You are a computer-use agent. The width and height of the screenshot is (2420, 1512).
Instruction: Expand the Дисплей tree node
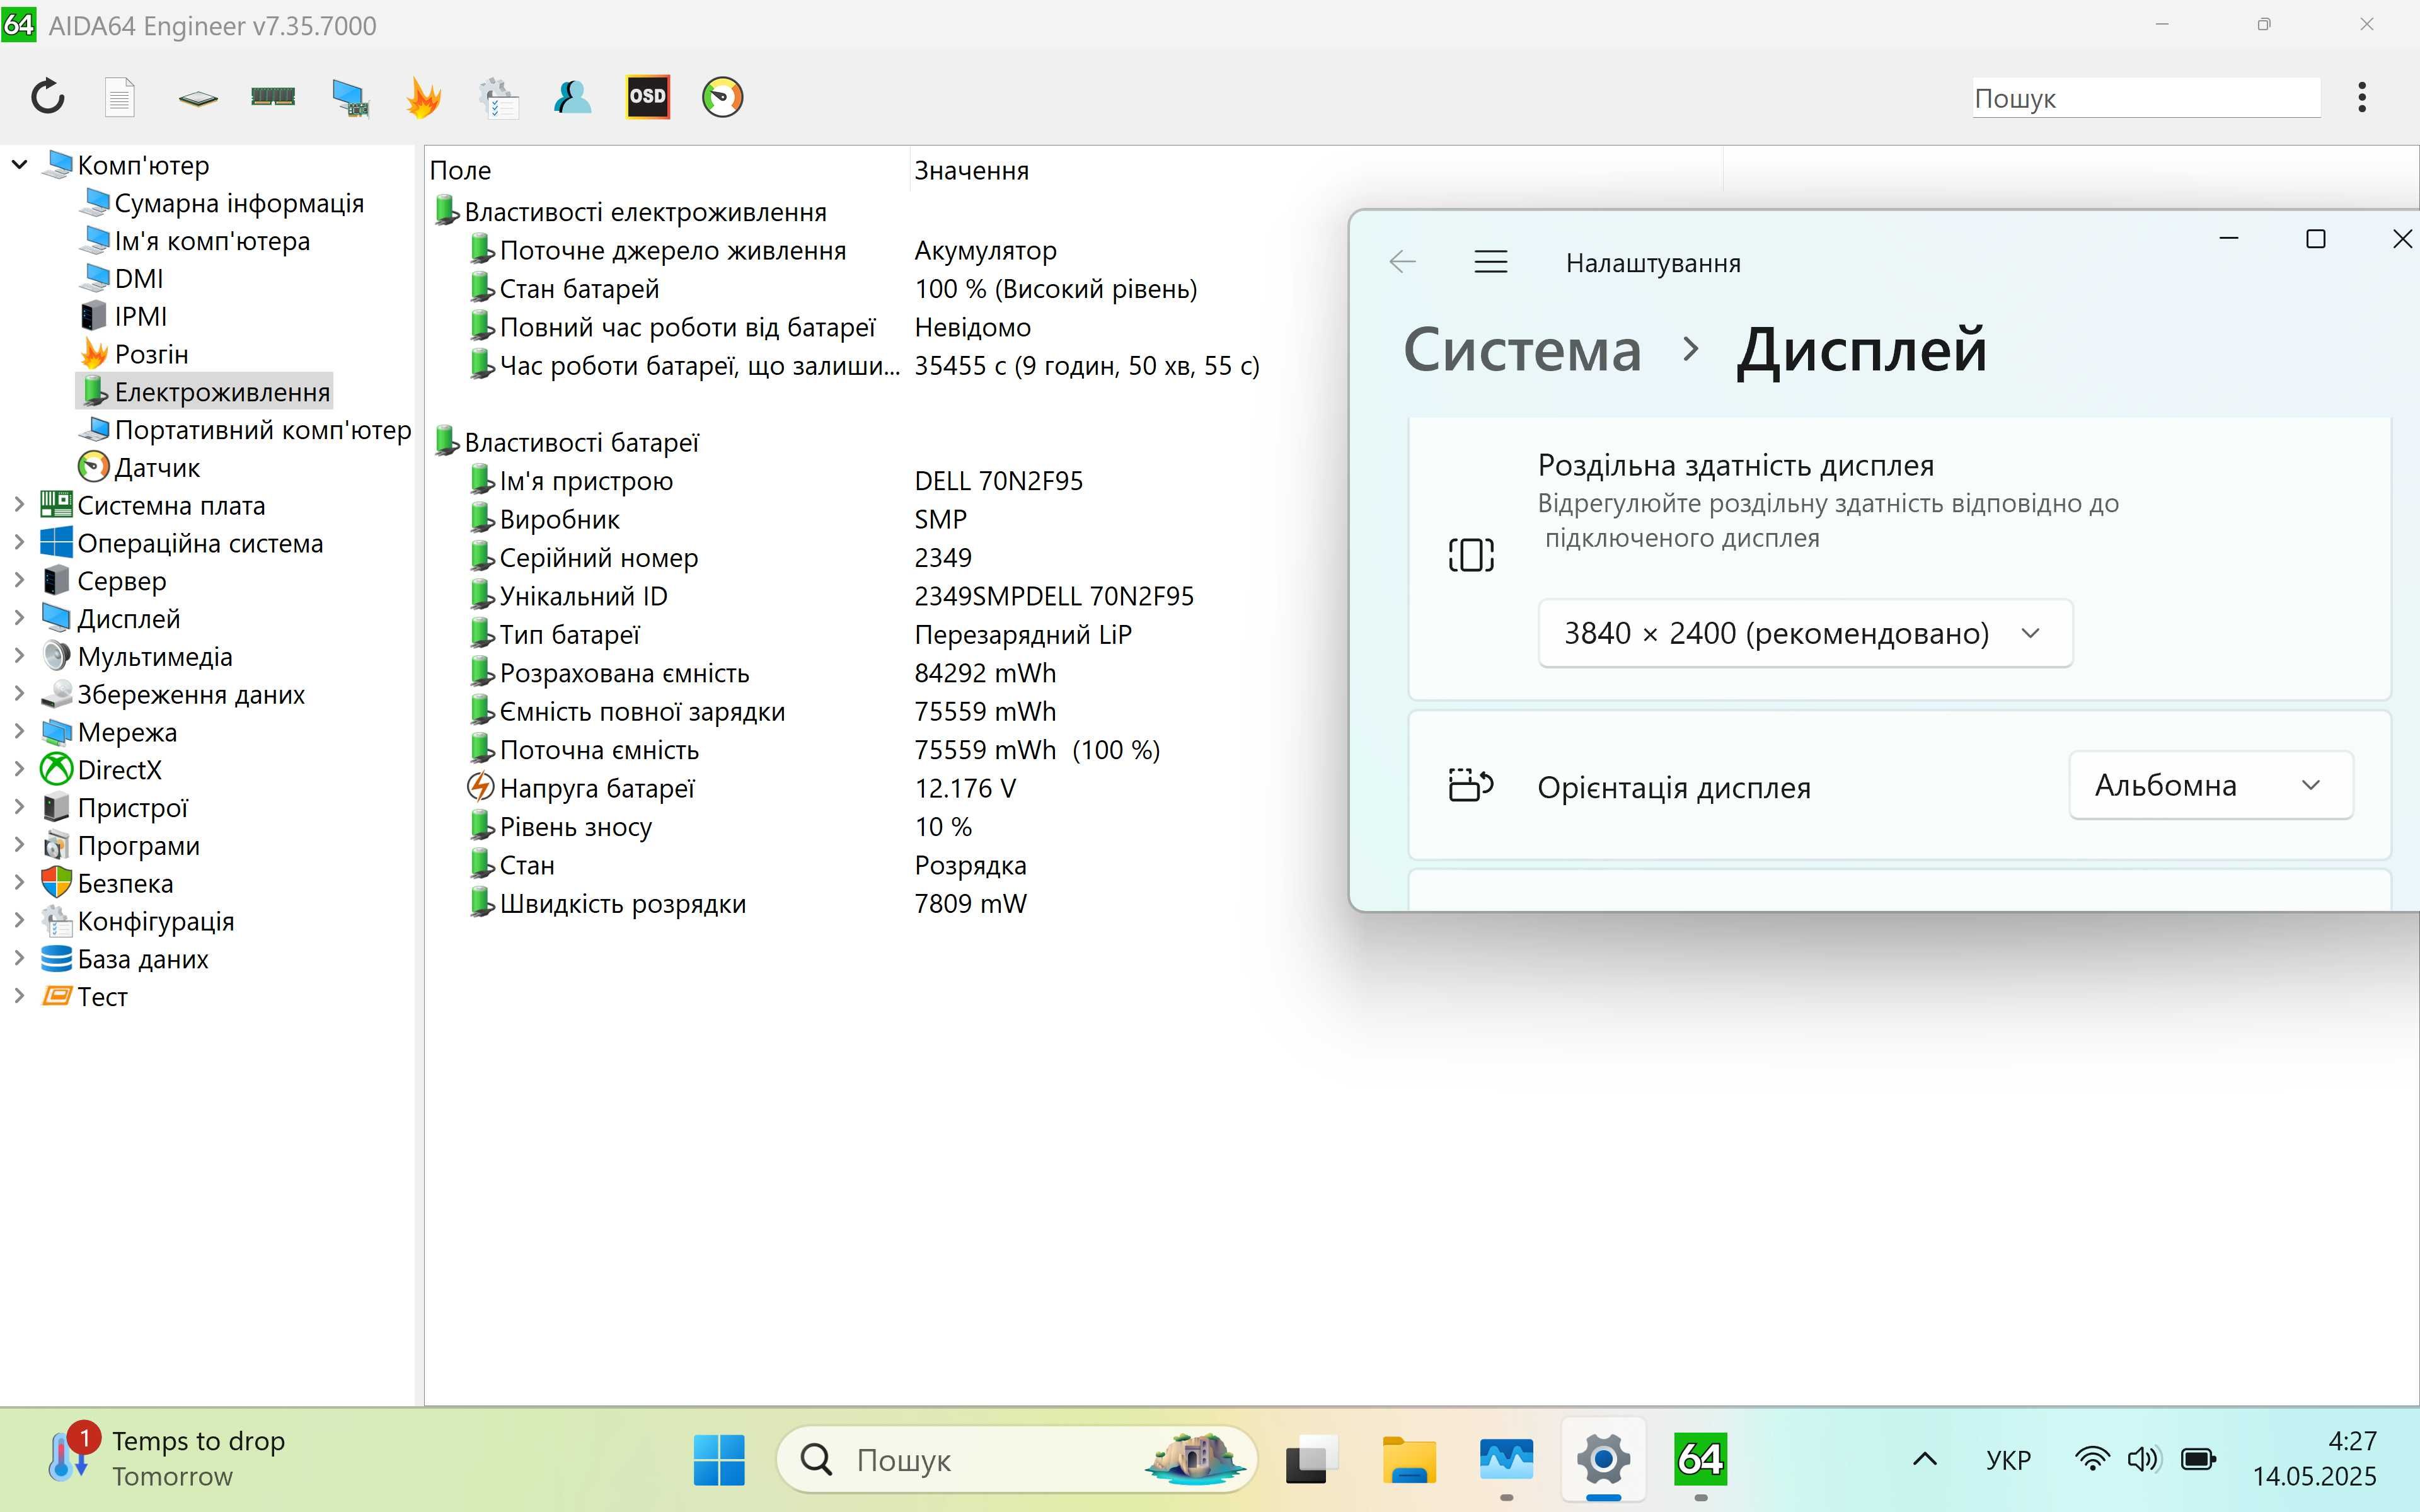click(19, 619)
